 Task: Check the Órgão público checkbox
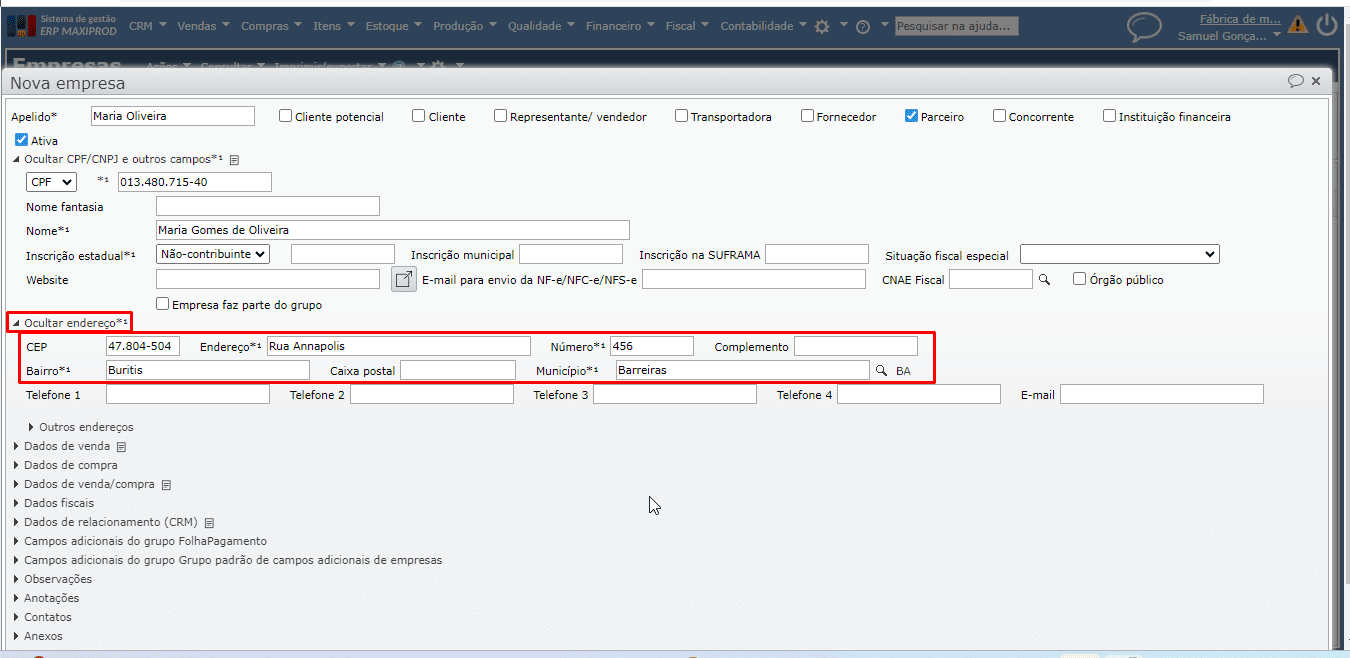[x=1079, y=280]
